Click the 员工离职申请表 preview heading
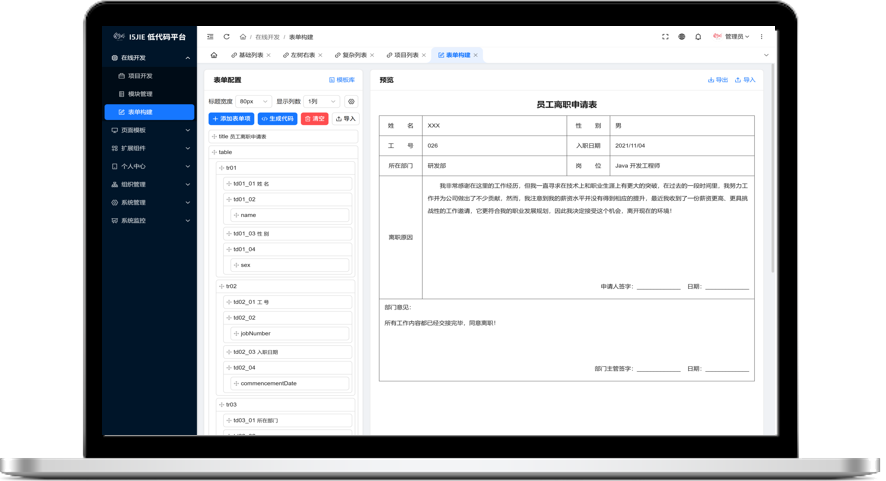 [567, 105]
